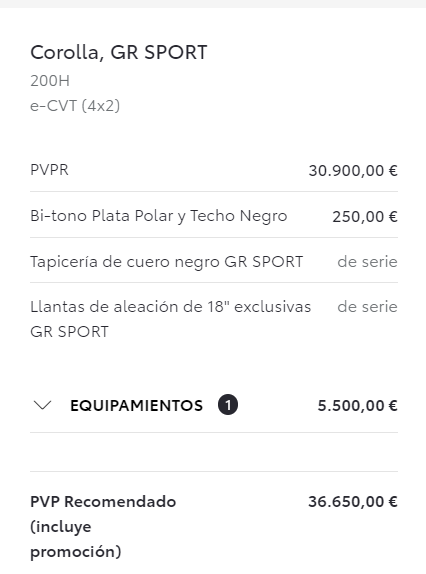This screenshot has width=426, height=574.
Task: Click the GR SPORT second line of Llantas
Action: pos(69,332)
